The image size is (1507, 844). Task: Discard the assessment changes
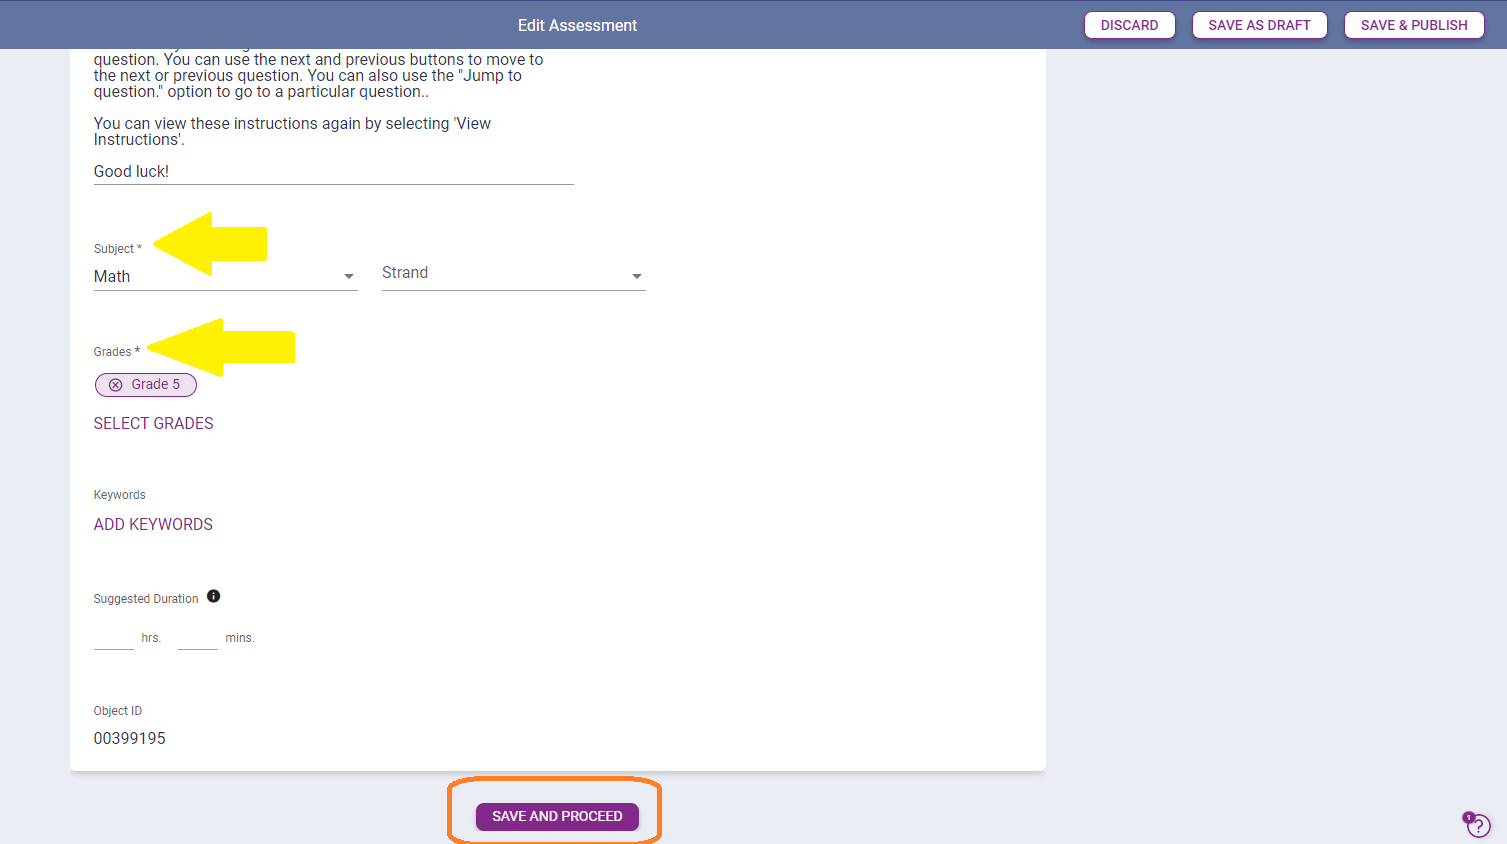(x=1129, y=25)
